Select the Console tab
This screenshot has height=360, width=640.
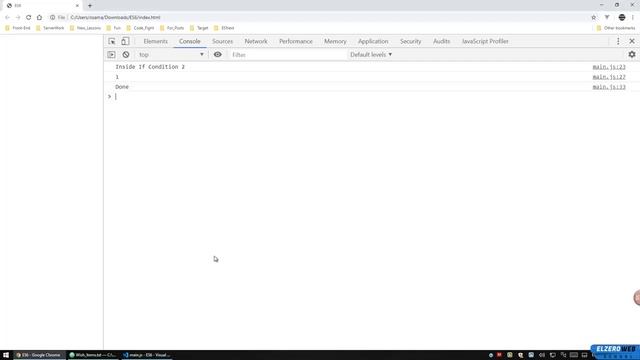click(189, 41)
